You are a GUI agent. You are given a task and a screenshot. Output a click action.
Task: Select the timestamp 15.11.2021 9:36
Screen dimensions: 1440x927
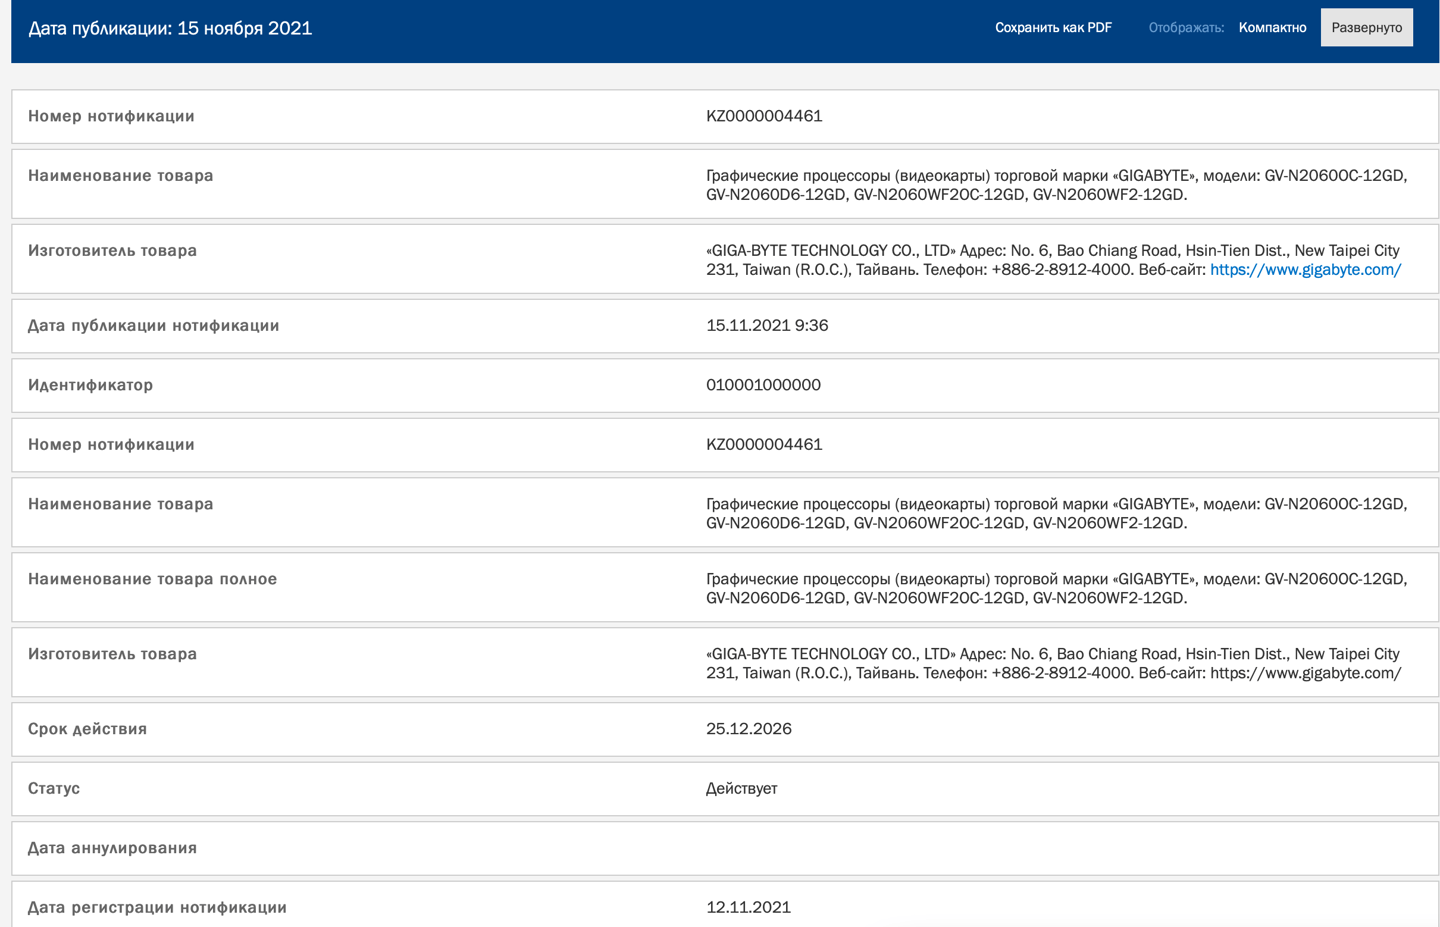766,326
